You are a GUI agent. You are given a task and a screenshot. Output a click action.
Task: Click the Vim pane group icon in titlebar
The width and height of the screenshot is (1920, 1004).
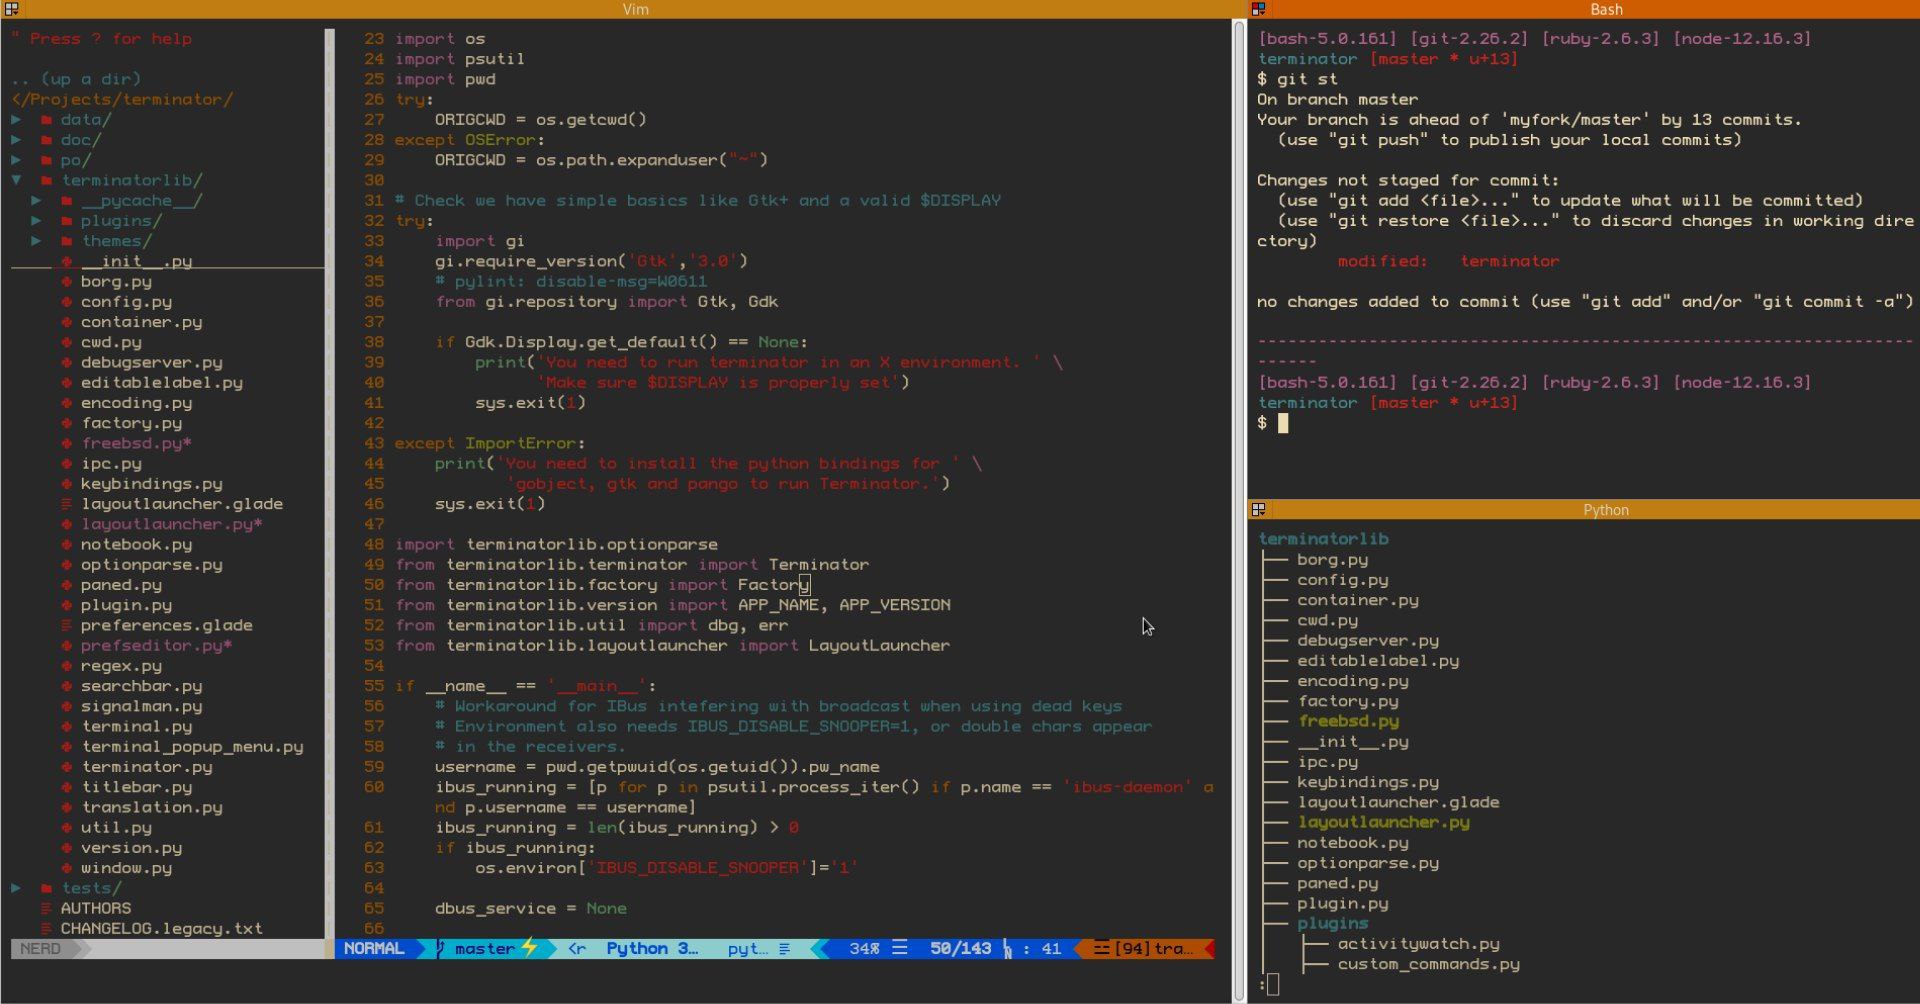[12, 9]
